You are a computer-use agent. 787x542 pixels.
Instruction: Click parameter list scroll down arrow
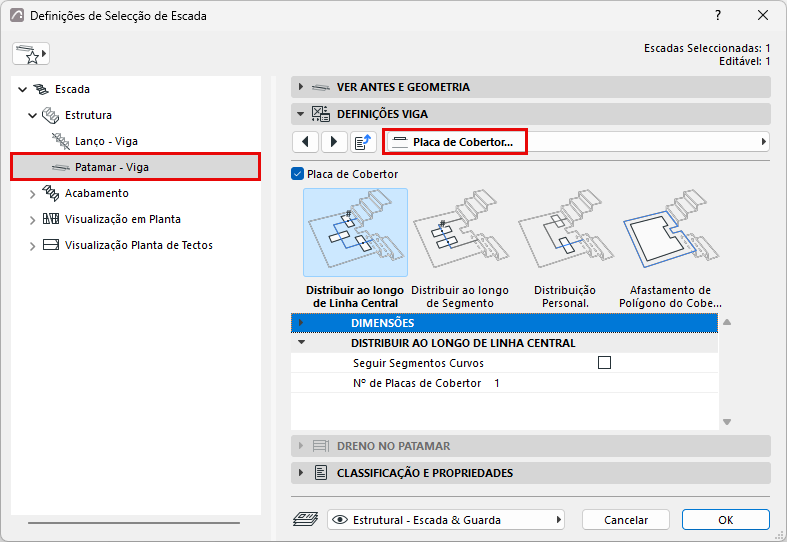[727, 422]
